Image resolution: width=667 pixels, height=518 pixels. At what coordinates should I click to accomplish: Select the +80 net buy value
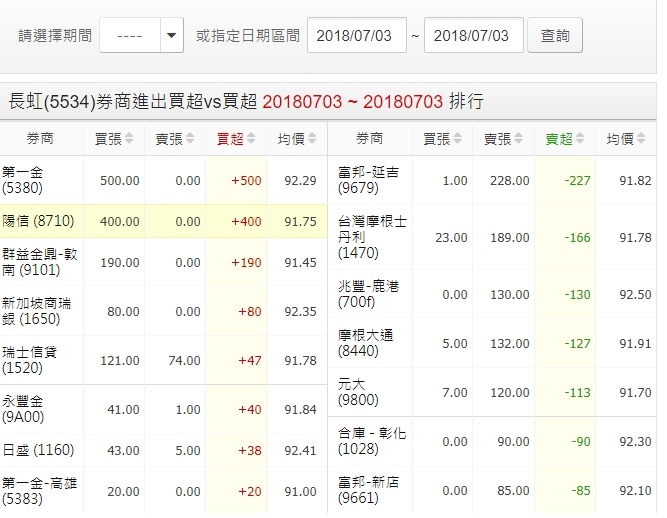250,312
